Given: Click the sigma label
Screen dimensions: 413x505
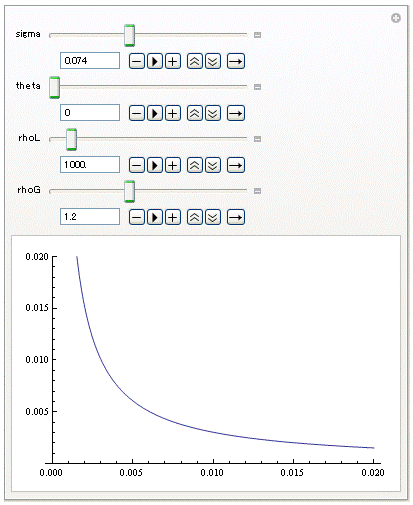Looking at the screenshot, I should point(28,34).
